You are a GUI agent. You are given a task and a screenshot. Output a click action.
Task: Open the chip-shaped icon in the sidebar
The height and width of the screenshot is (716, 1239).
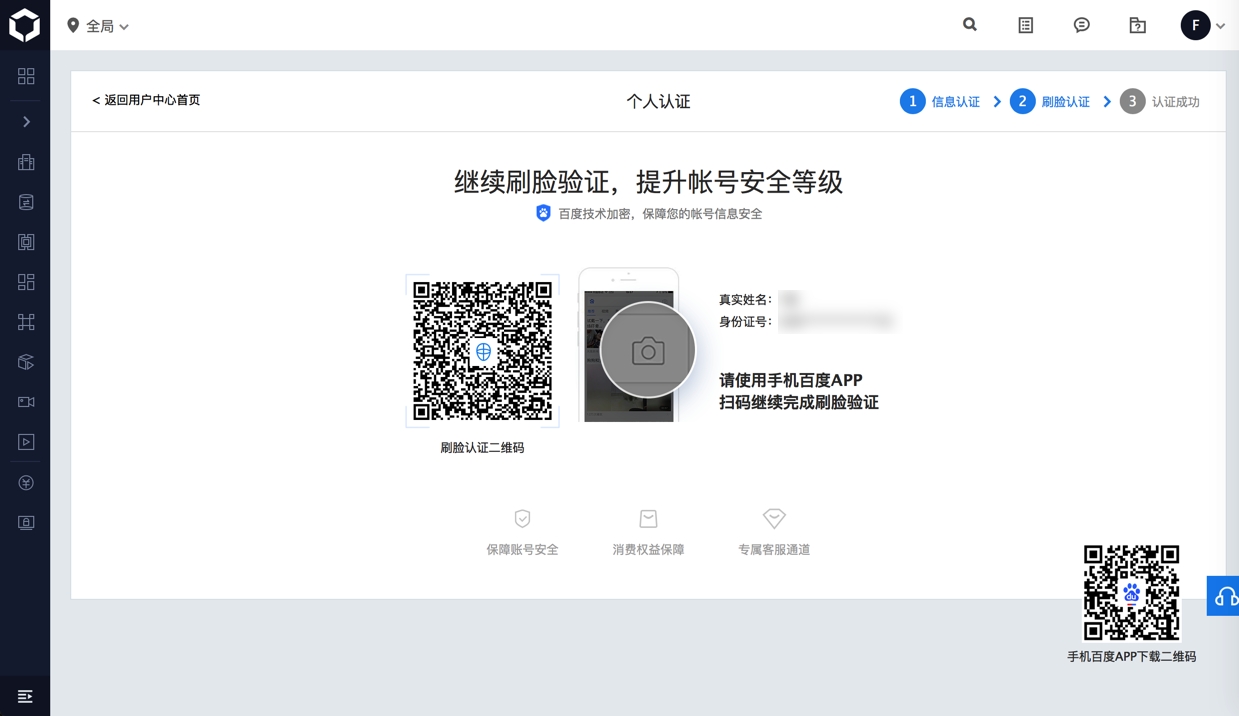(x=26, y=242)
